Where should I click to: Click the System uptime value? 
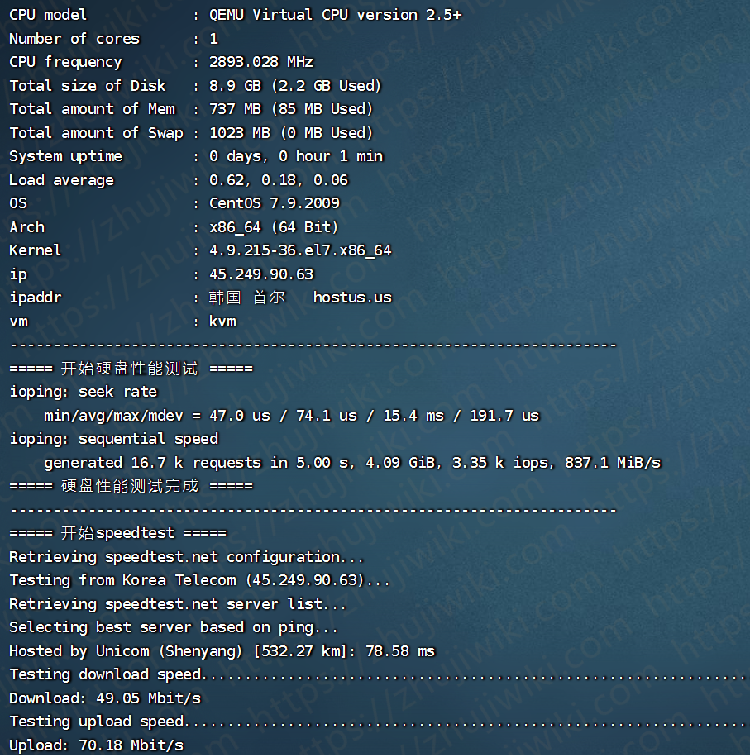[x=296, y=156]
